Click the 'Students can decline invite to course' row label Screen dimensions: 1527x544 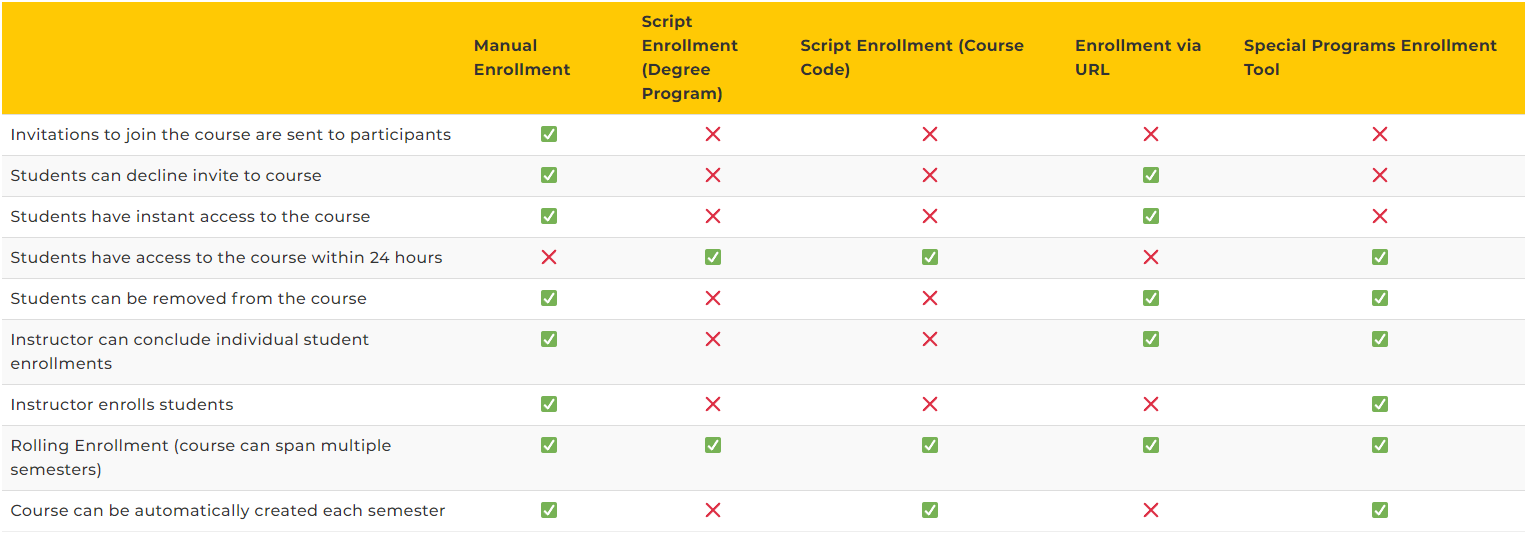[x=166, y=176]
